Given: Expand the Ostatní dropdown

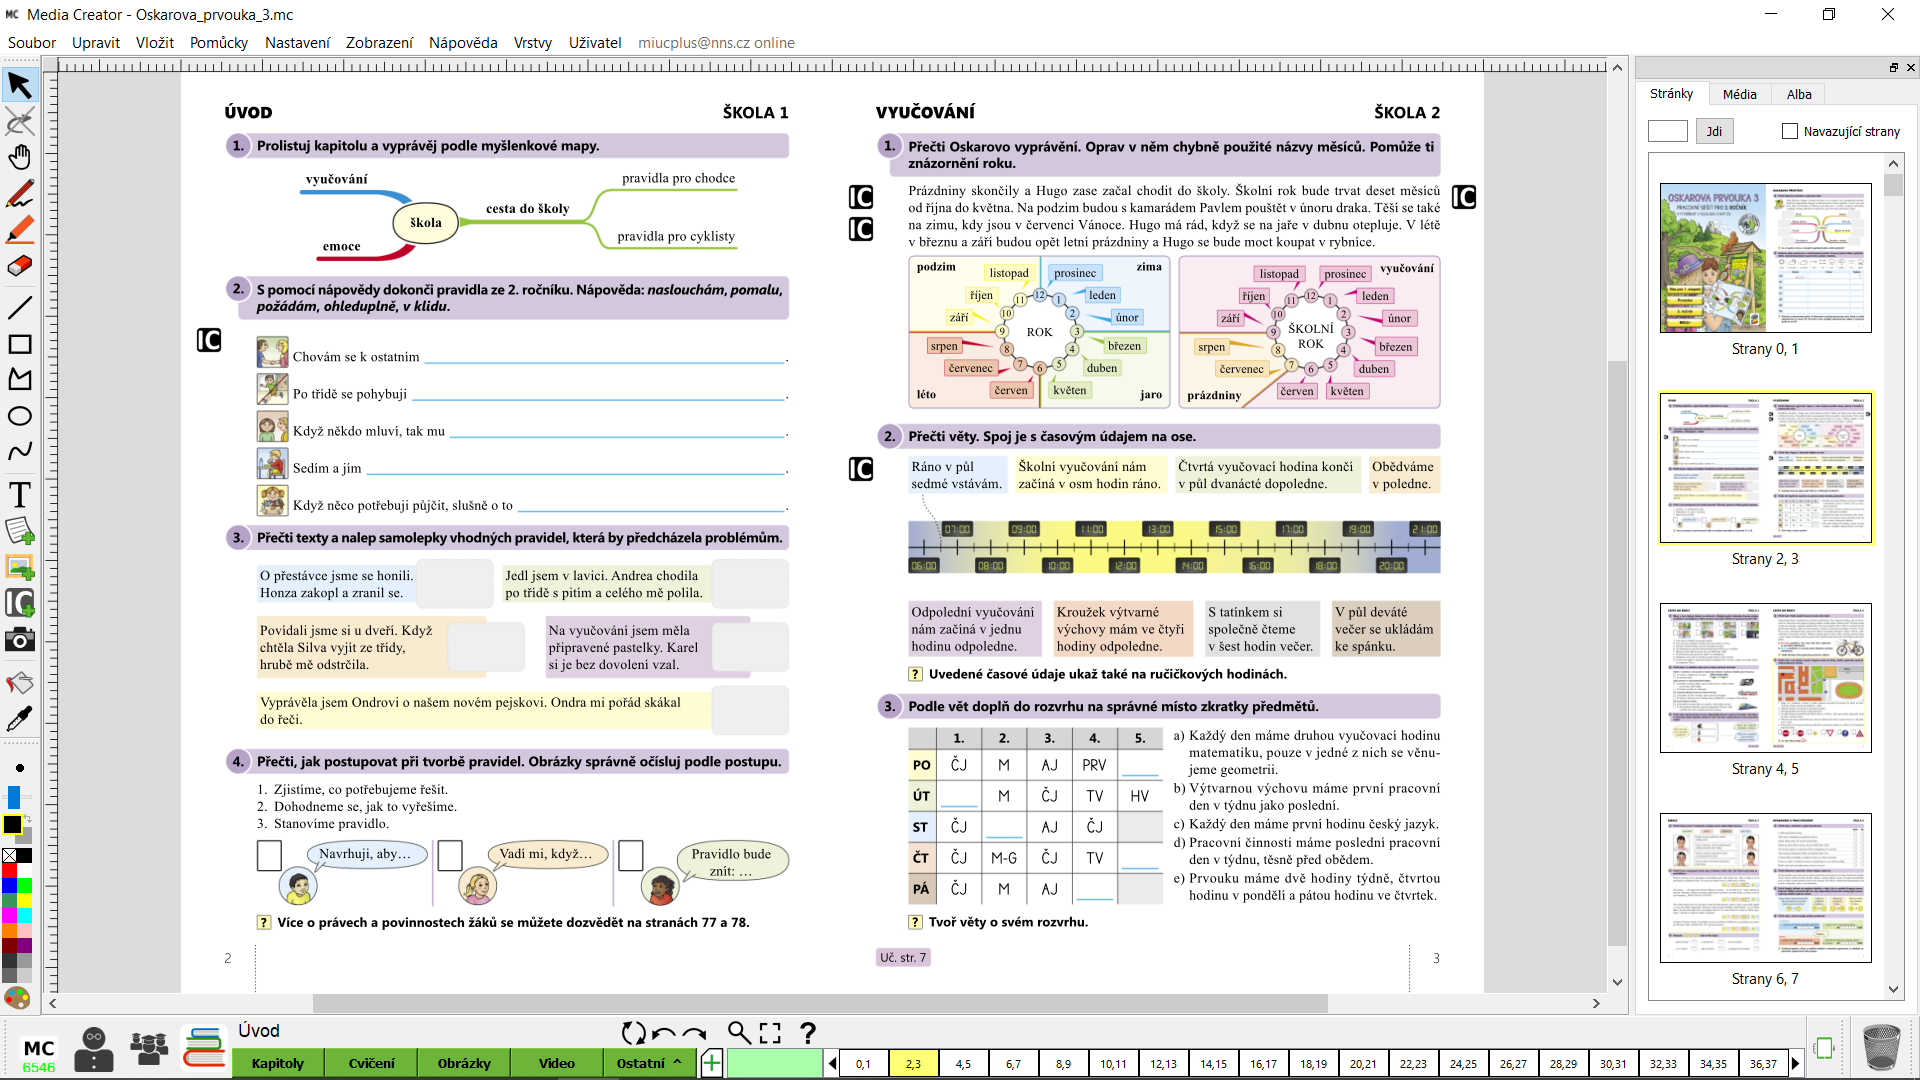Looking at the screenshot, I should [x=648, y=1063].
